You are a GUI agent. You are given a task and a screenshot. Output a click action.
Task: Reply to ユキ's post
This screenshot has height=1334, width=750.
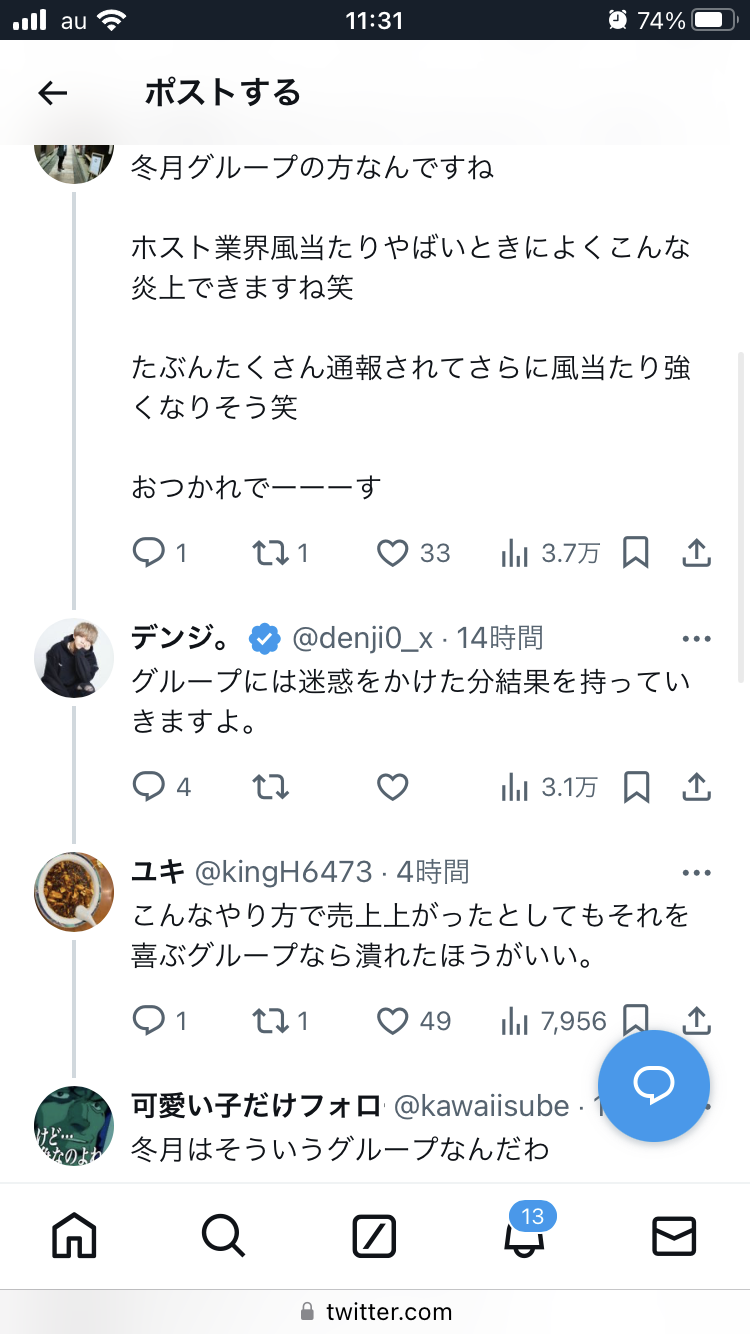click(148, 1021)
